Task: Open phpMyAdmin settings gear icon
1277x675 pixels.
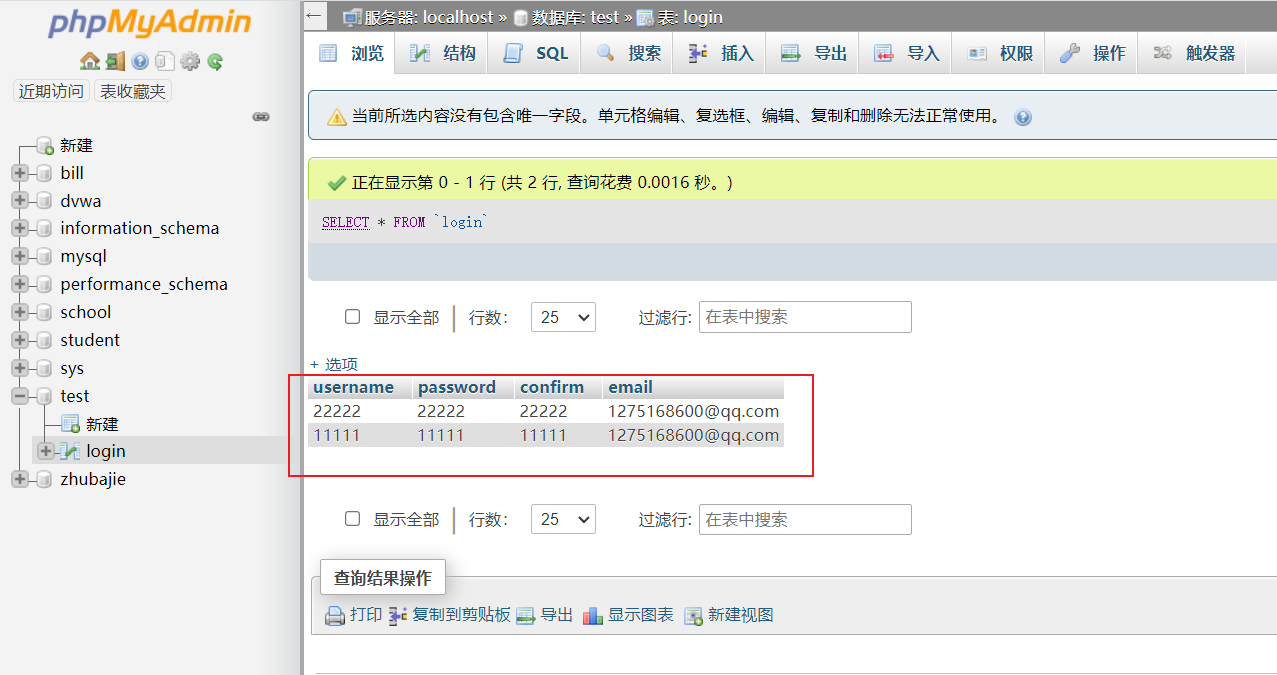Action: click(190, 61)
